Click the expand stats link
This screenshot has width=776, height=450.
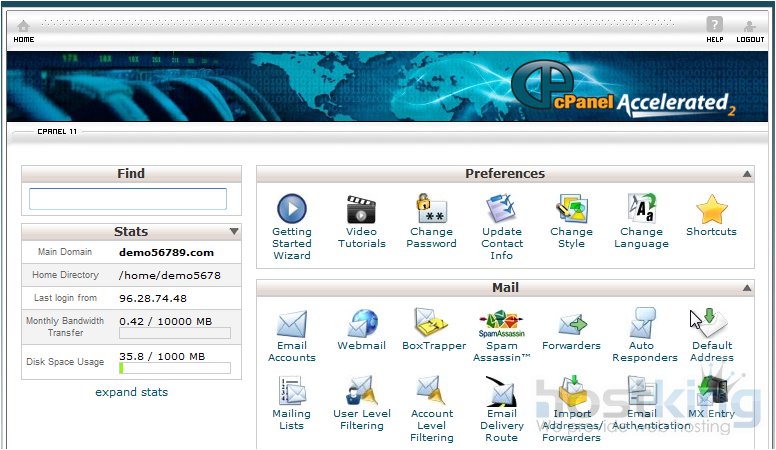tap(131, 392)
